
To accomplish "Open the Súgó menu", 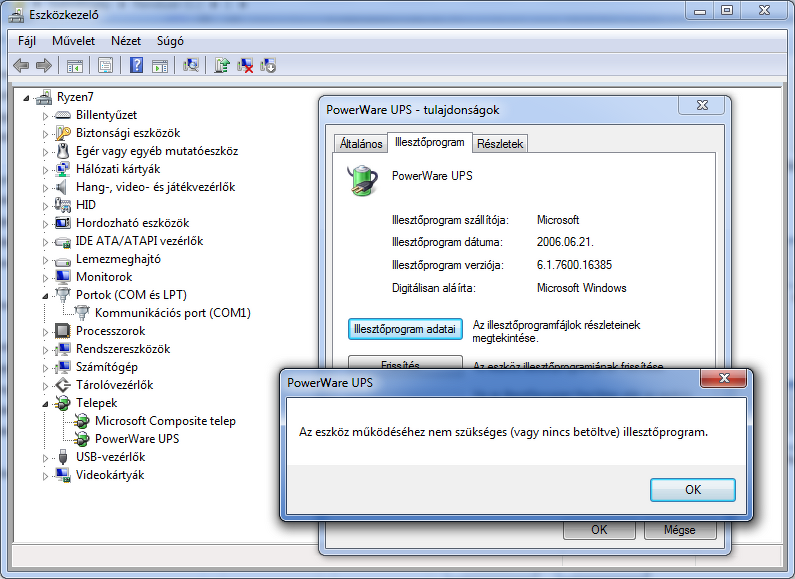I will coord(170,41).
